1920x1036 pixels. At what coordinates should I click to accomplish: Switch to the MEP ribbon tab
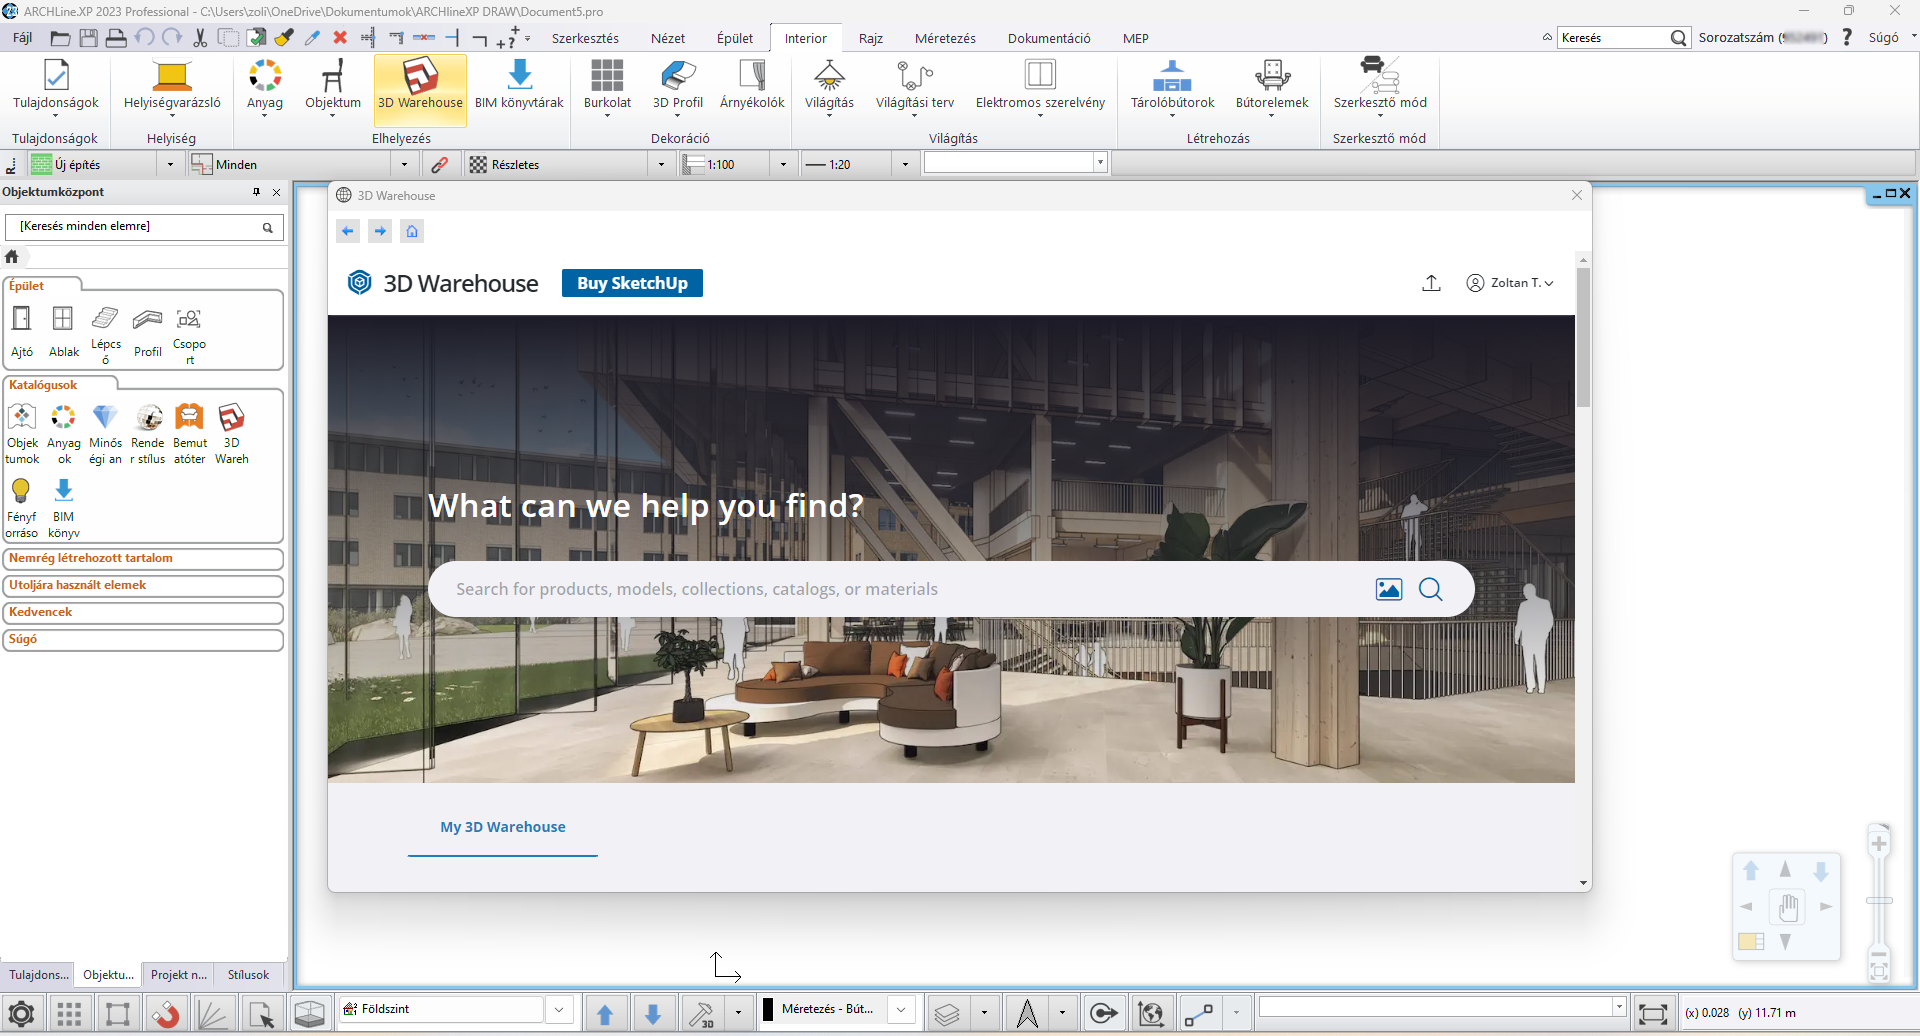[1136, 38]
